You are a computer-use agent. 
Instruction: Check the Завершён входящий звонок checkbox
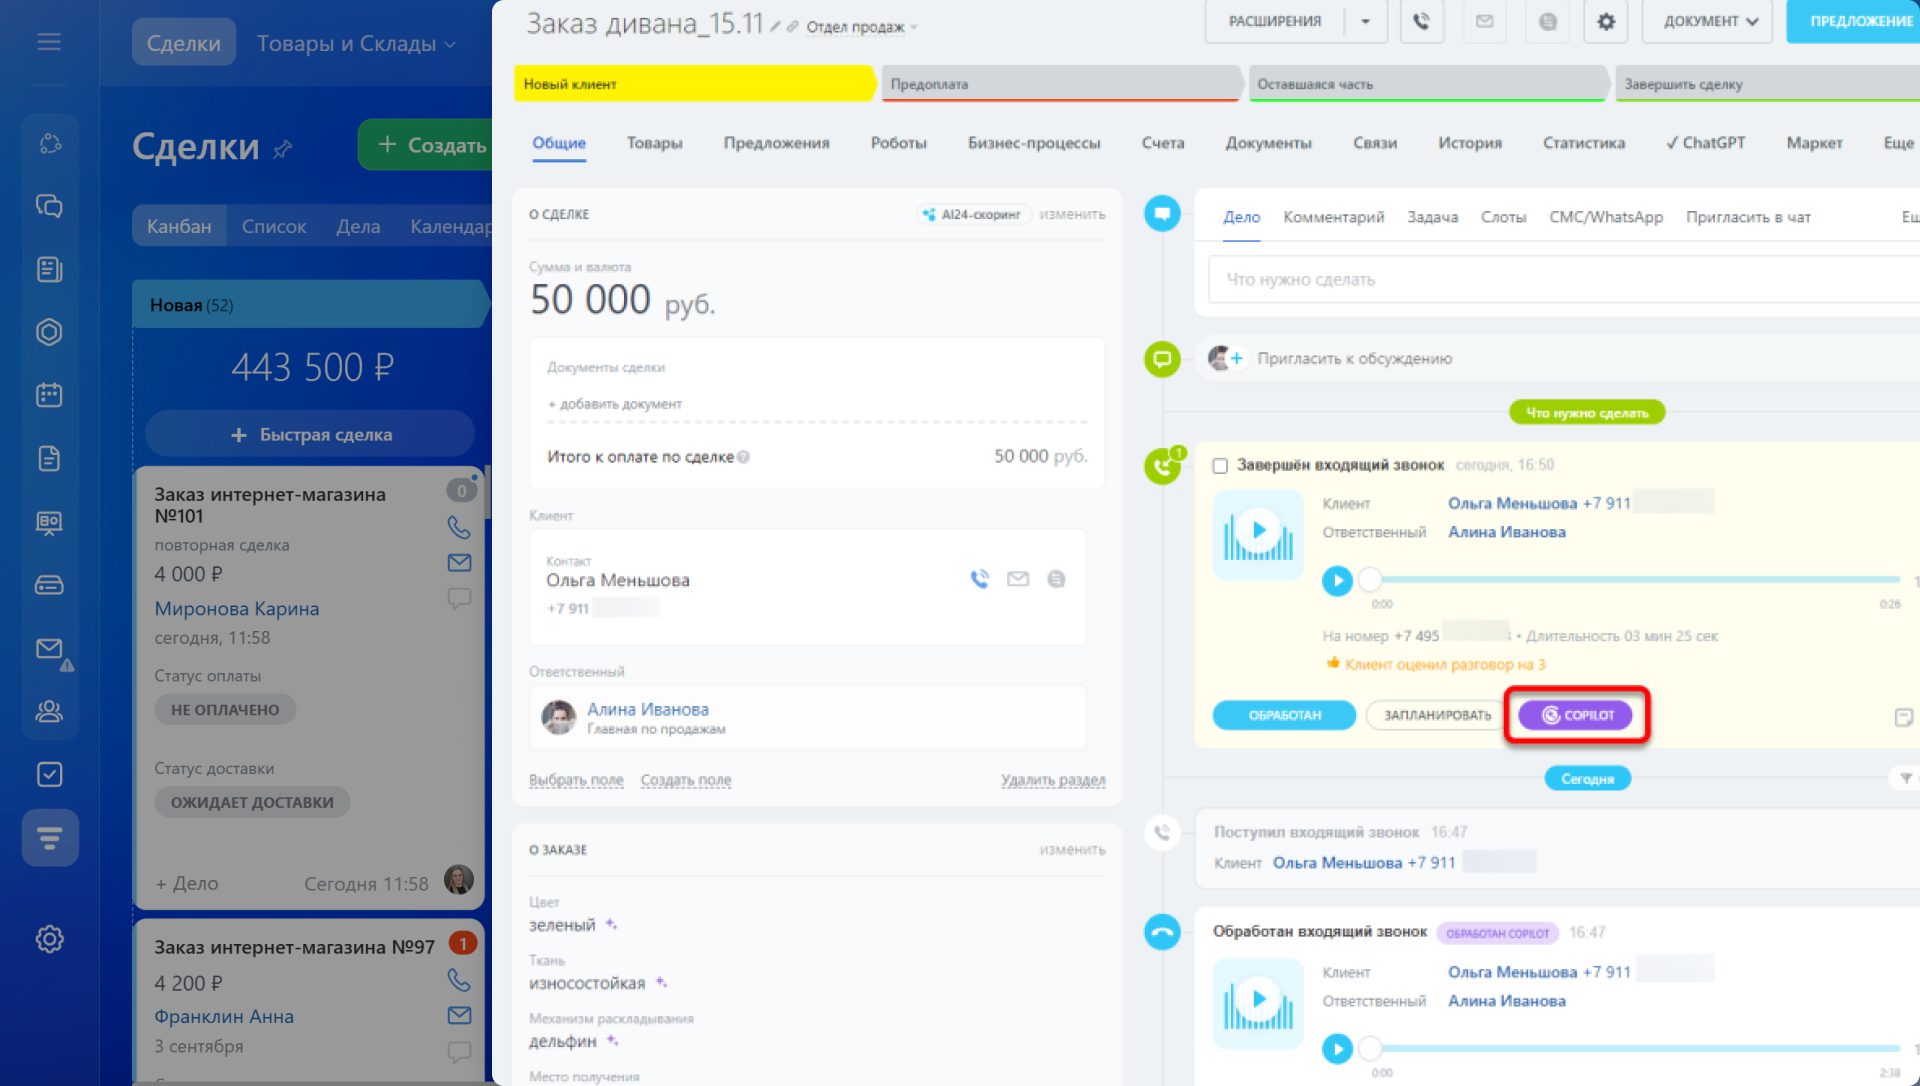point(1219,466)
